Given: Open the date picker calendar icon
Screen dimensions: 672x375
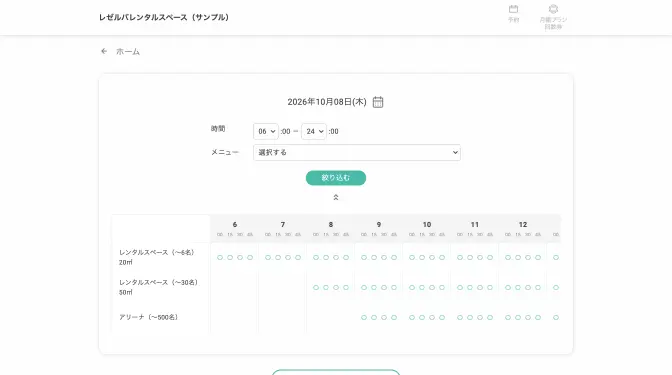Looking at the screenshot, I should pyautogui.click(x=378, y=102).
